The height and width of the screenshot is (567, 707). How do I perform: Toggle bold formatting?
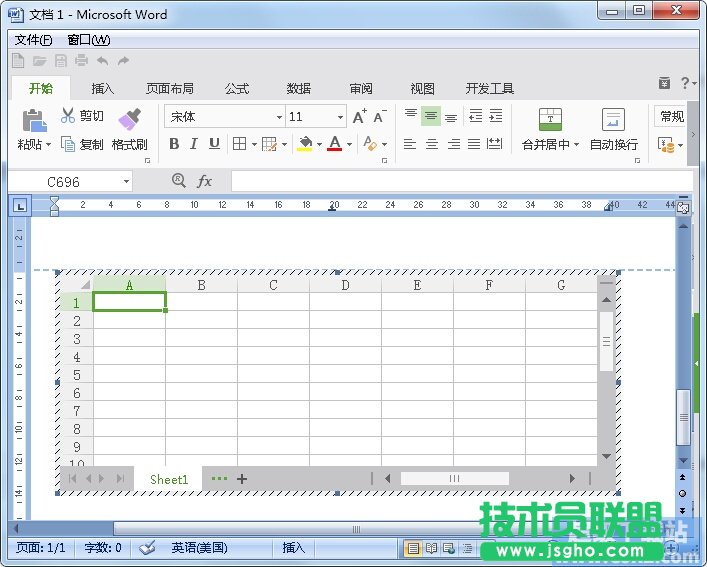174,144
